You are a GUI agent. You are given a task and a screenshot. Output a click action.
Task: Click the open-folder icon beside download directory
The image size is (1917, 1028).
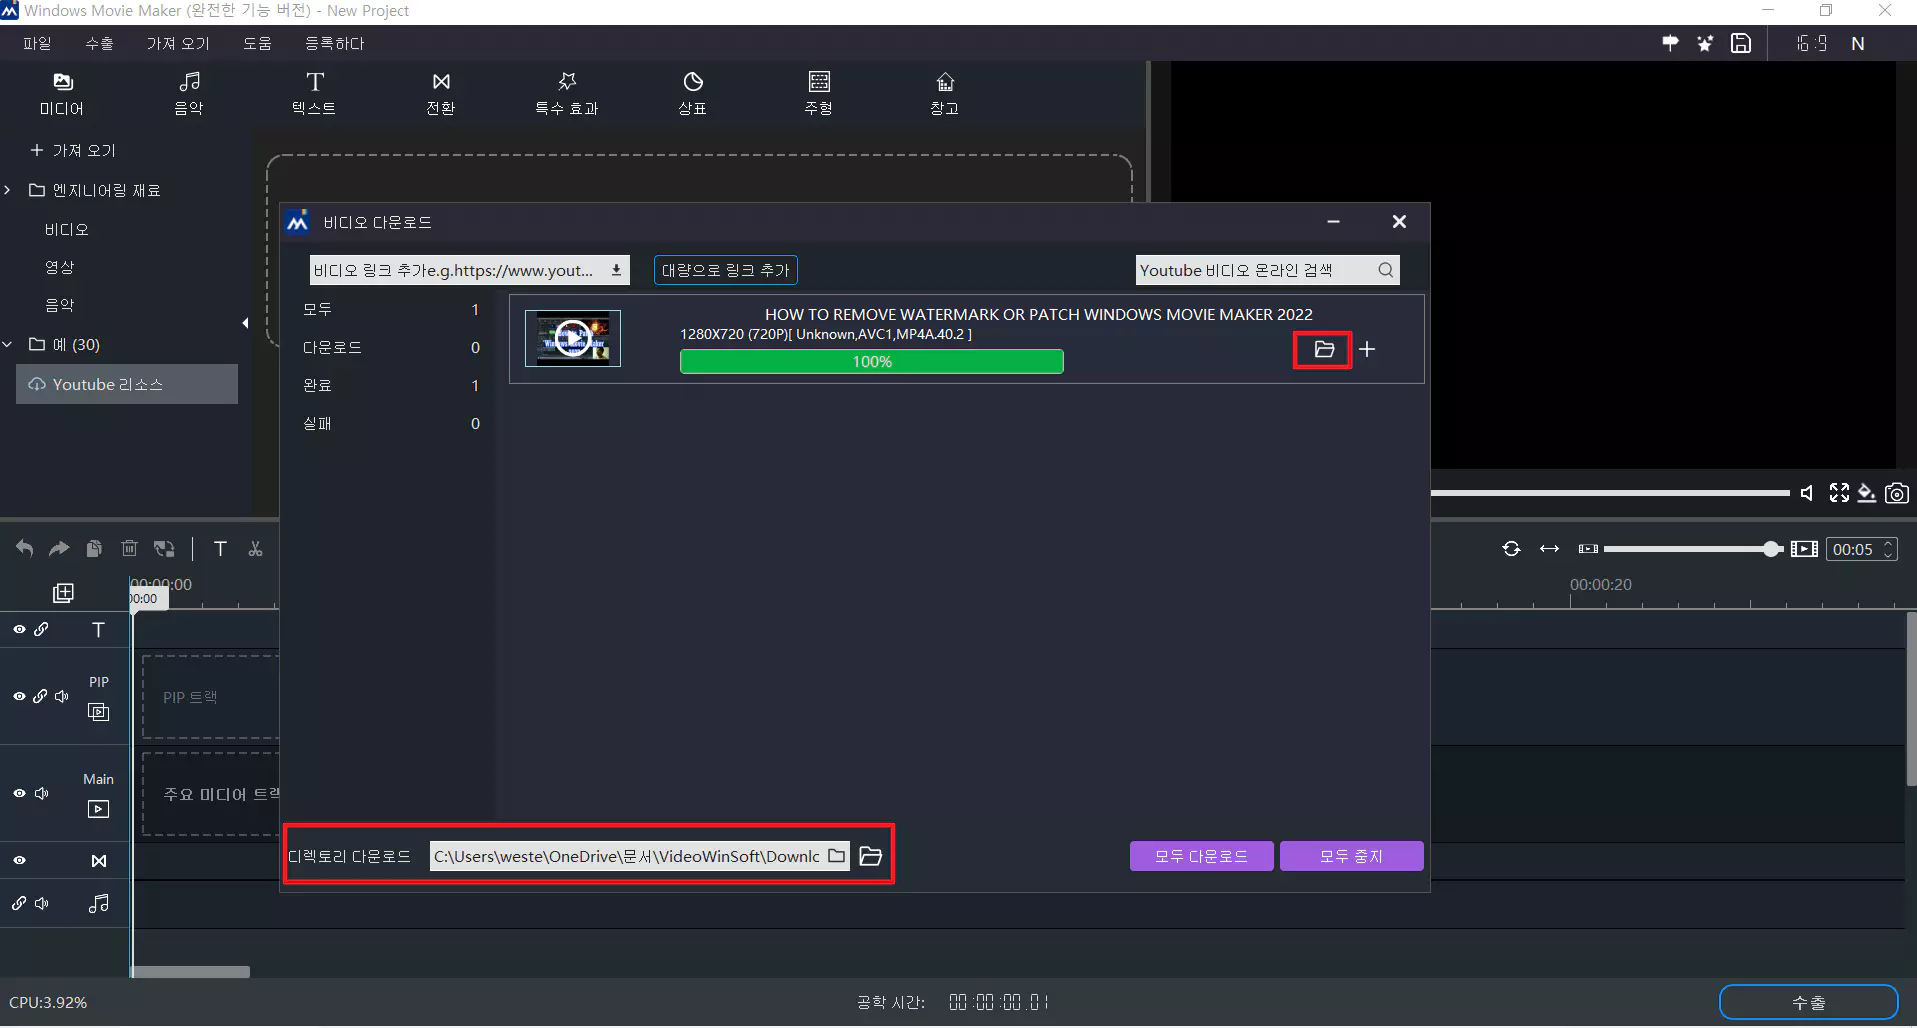[x=871, y=856]
